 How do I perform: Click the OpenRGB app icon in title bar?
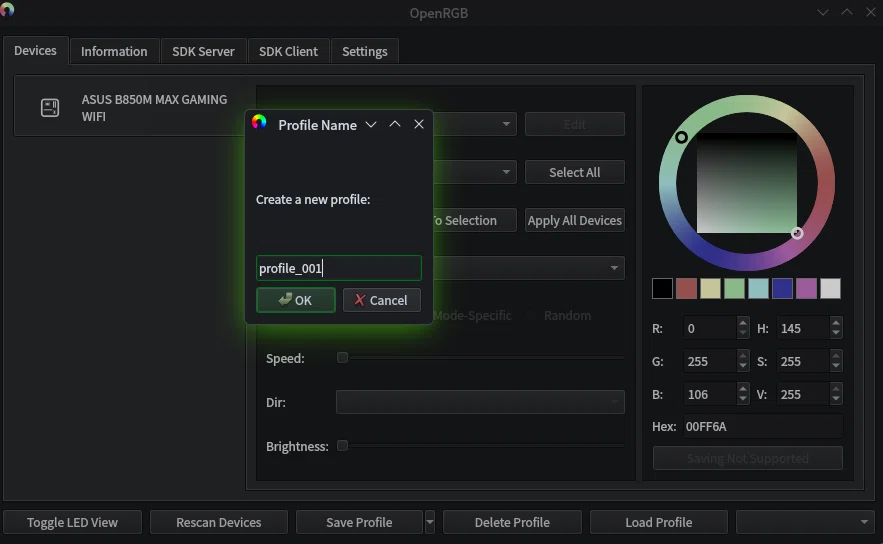click(6, 10)
